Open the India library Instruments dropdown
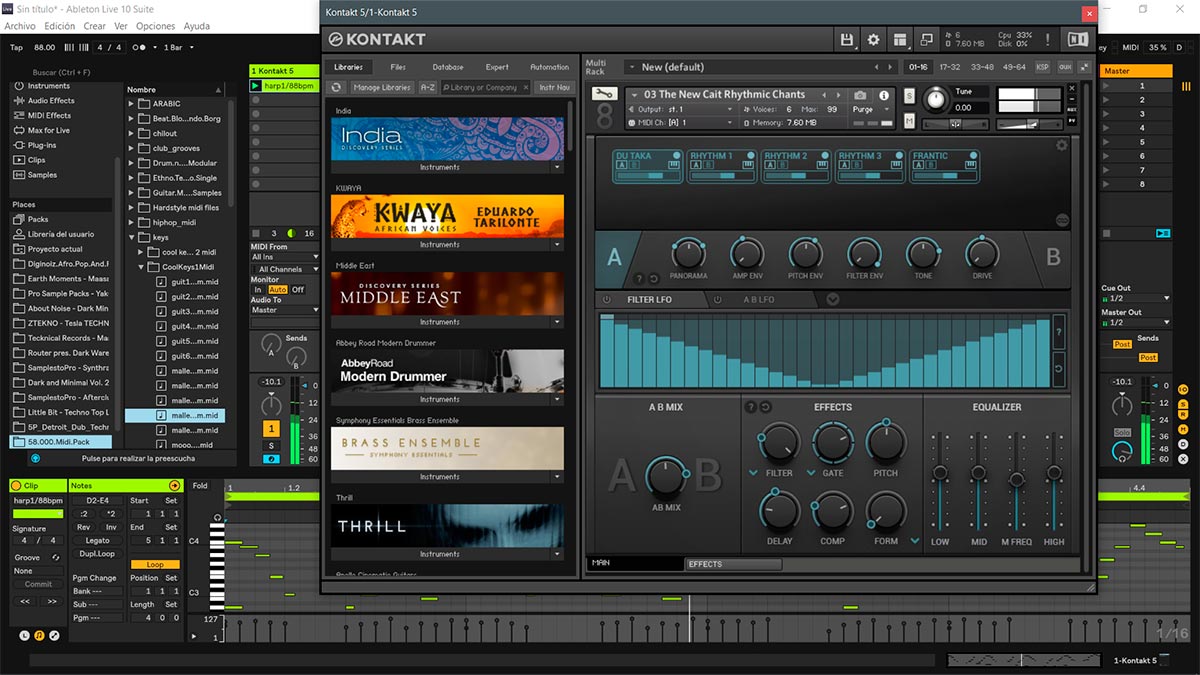 [x=558, y=167]
